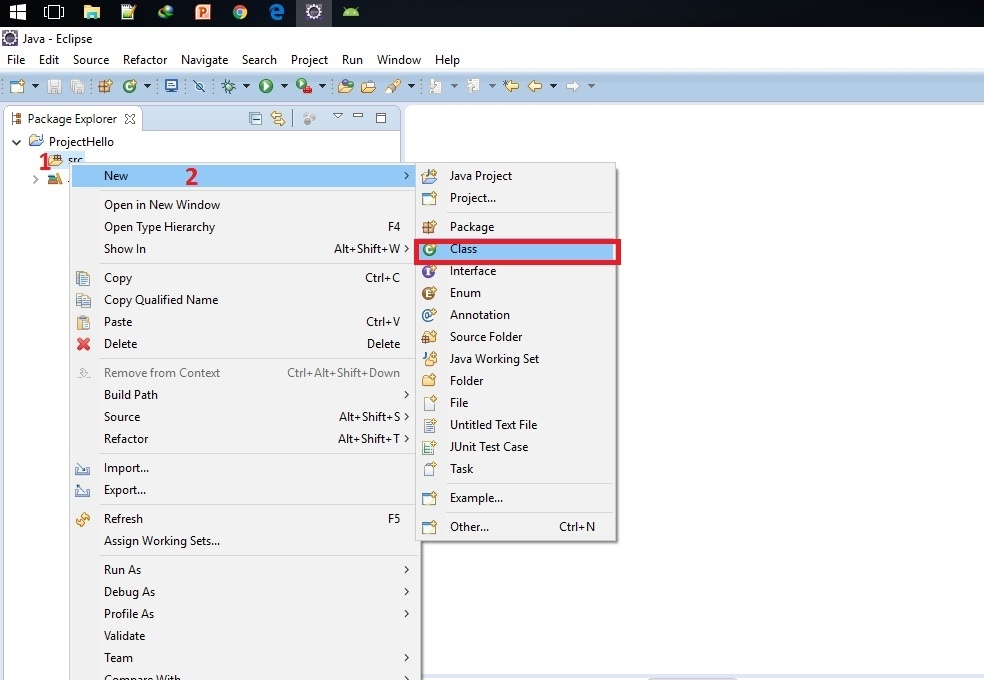Toggle Link with Editor in Package Explorer
Viewport: 984px width, 680px height.
coord(278,118)
